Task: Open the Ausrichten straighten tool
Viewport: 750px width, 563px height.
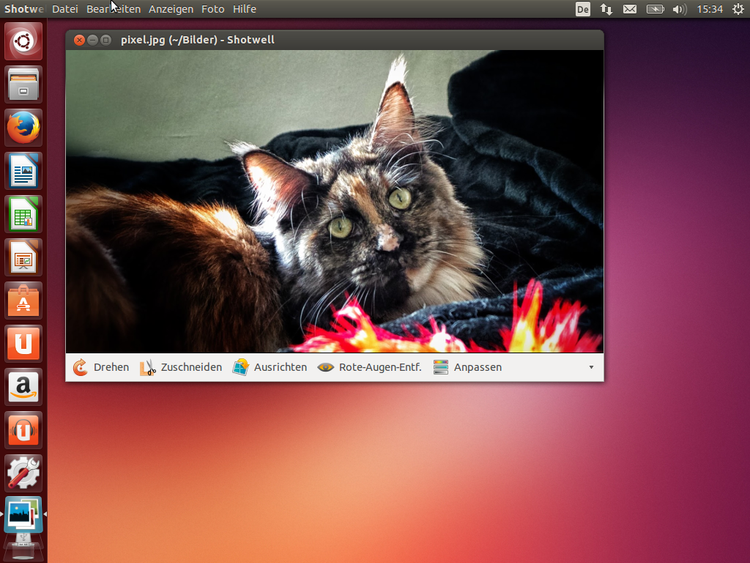Action: tap(270, 367)
